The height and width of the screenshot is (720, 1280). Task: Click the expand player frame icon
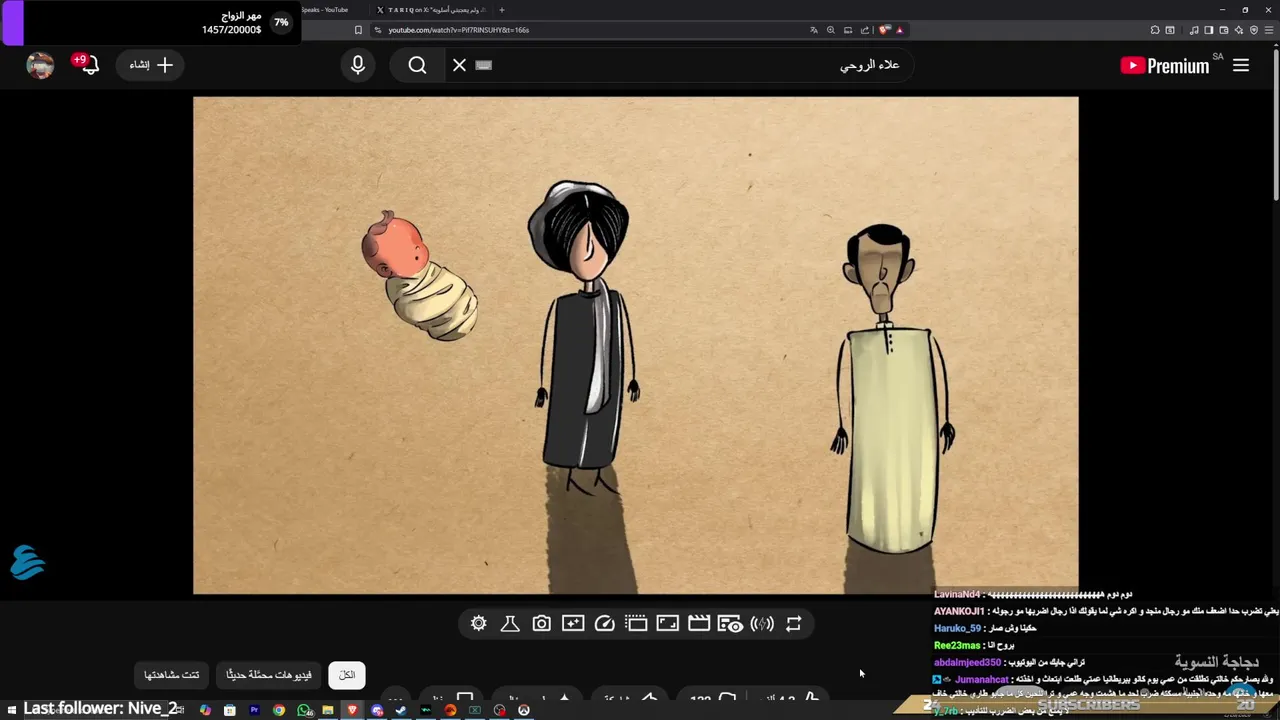(x=667, y=624)
